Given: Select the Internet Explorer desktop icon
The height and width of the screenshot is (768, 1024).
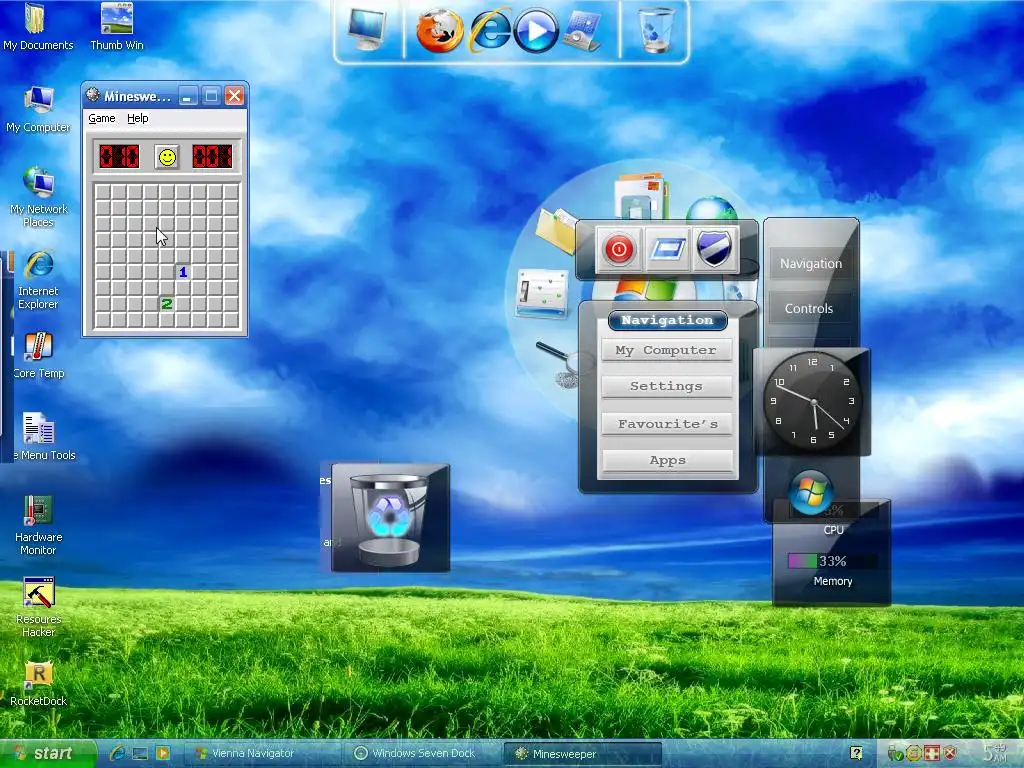Looking at the screenshot, I should tap(38, 279).
